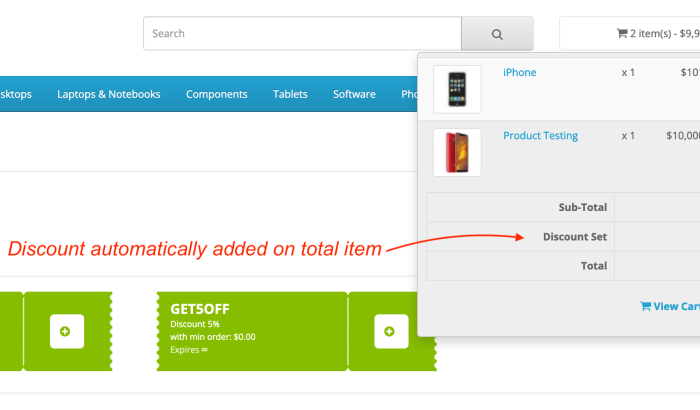The height and width of the screenshot is (410, 700).
Task: Open the iPhone product thumbnail
Action: pyautogui.click(x=457, y=89)
